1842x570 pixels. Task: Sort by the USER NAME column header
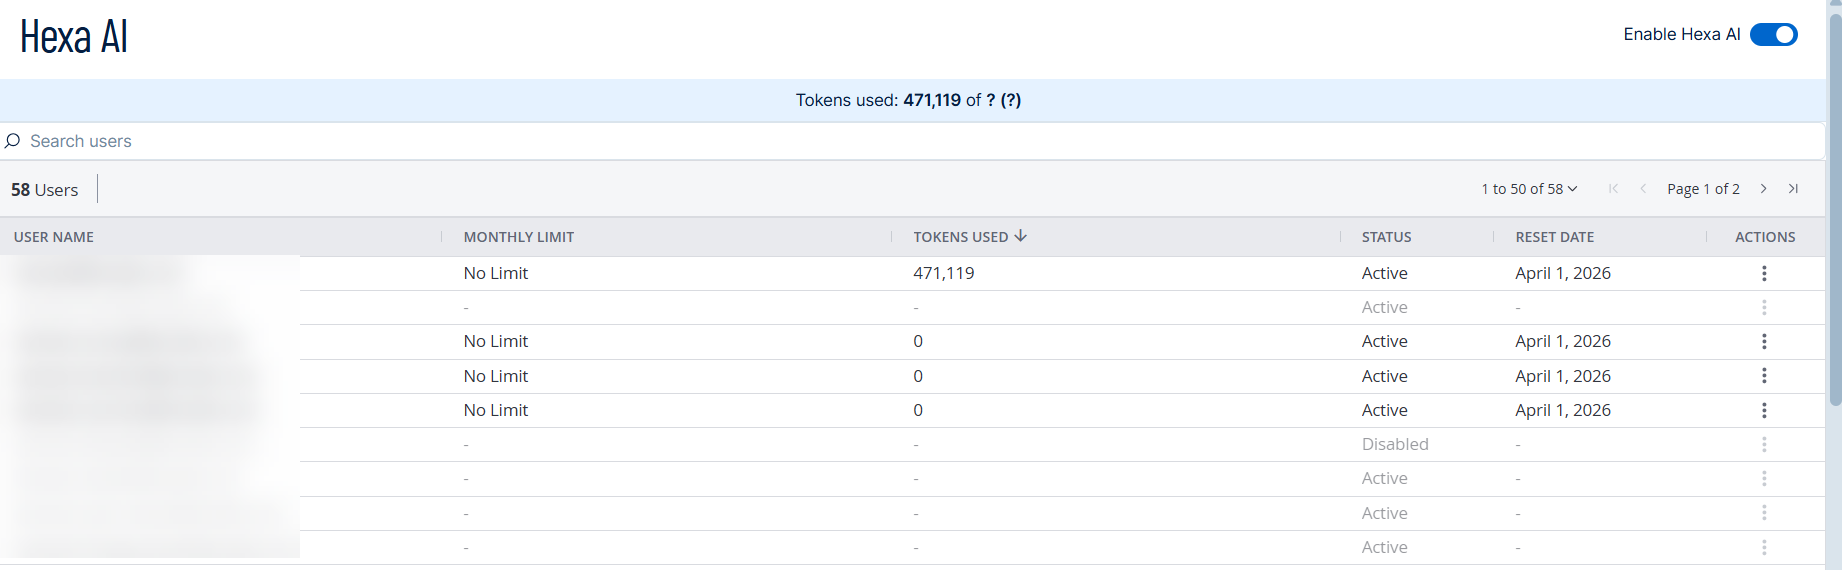[54, 237]
